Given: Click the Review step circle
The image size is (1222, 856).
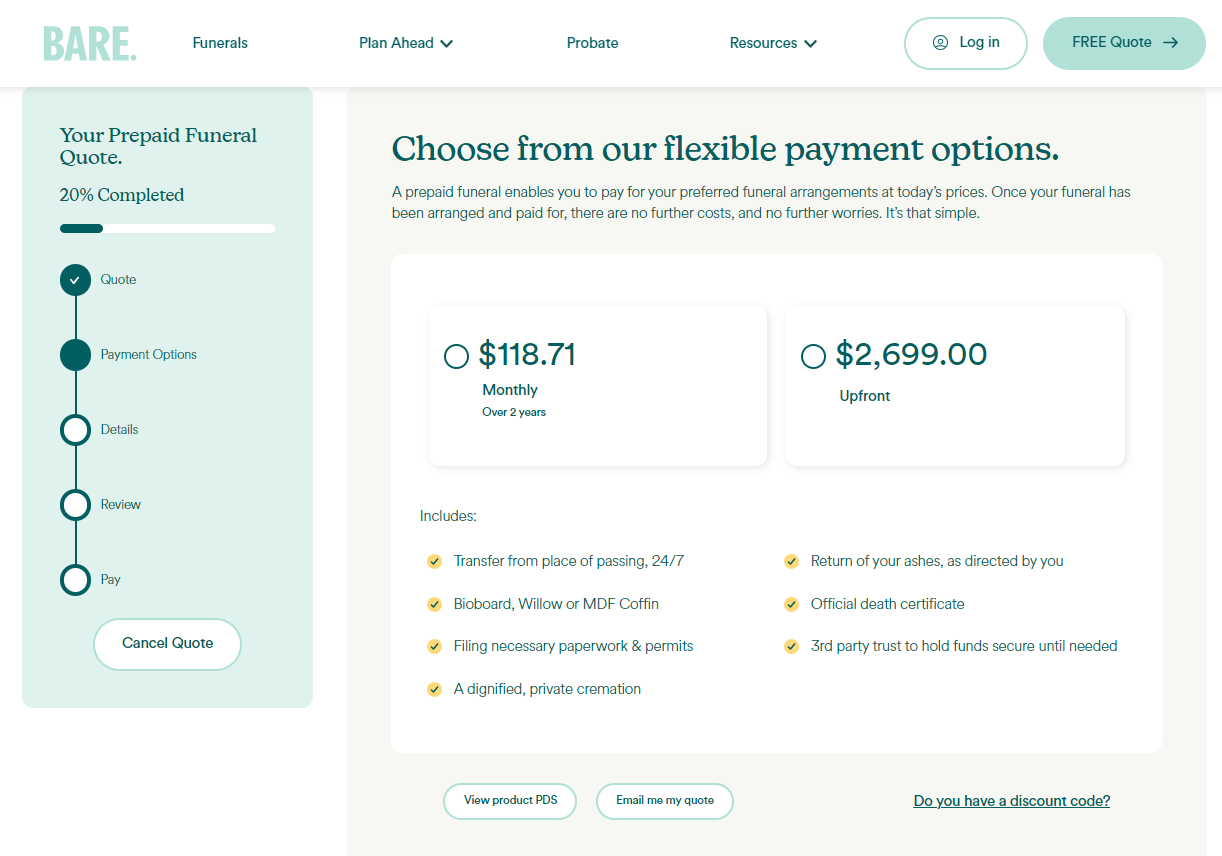Looking at the screenshot, I should coord(75,505).
